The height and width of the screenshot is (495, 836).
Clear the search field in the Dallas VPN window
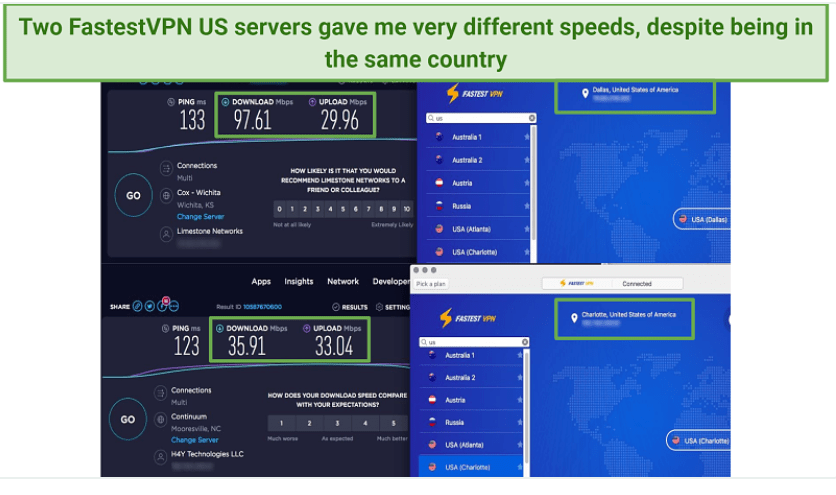531,118
